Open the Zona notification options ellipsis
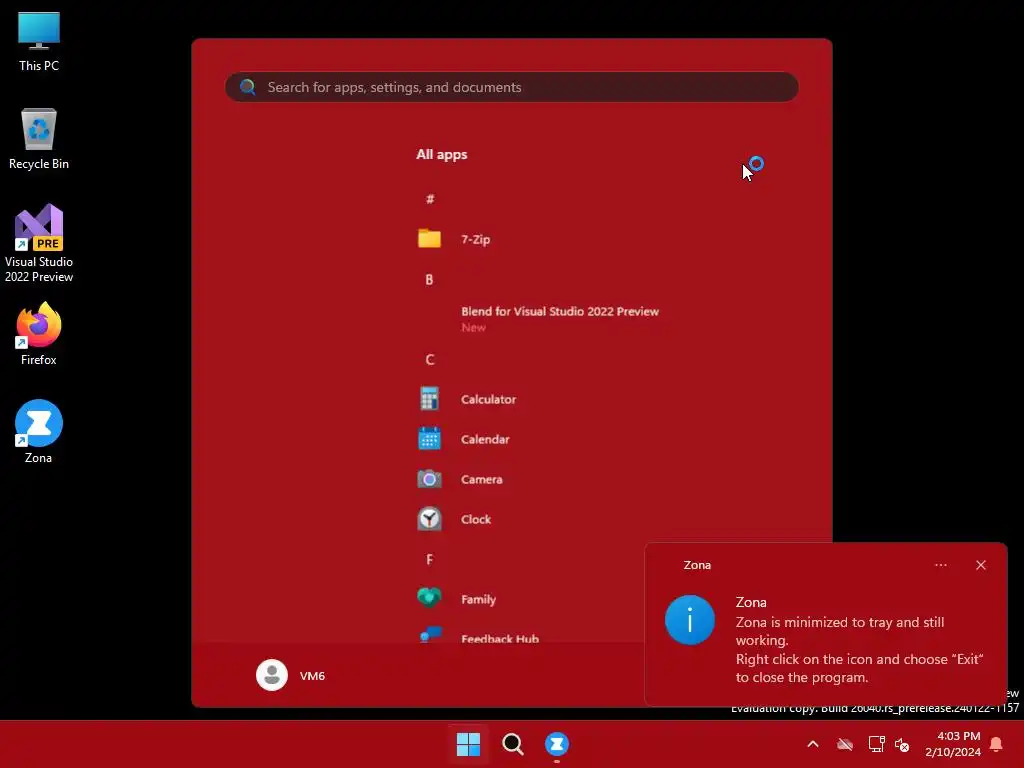 pos(940,565)
